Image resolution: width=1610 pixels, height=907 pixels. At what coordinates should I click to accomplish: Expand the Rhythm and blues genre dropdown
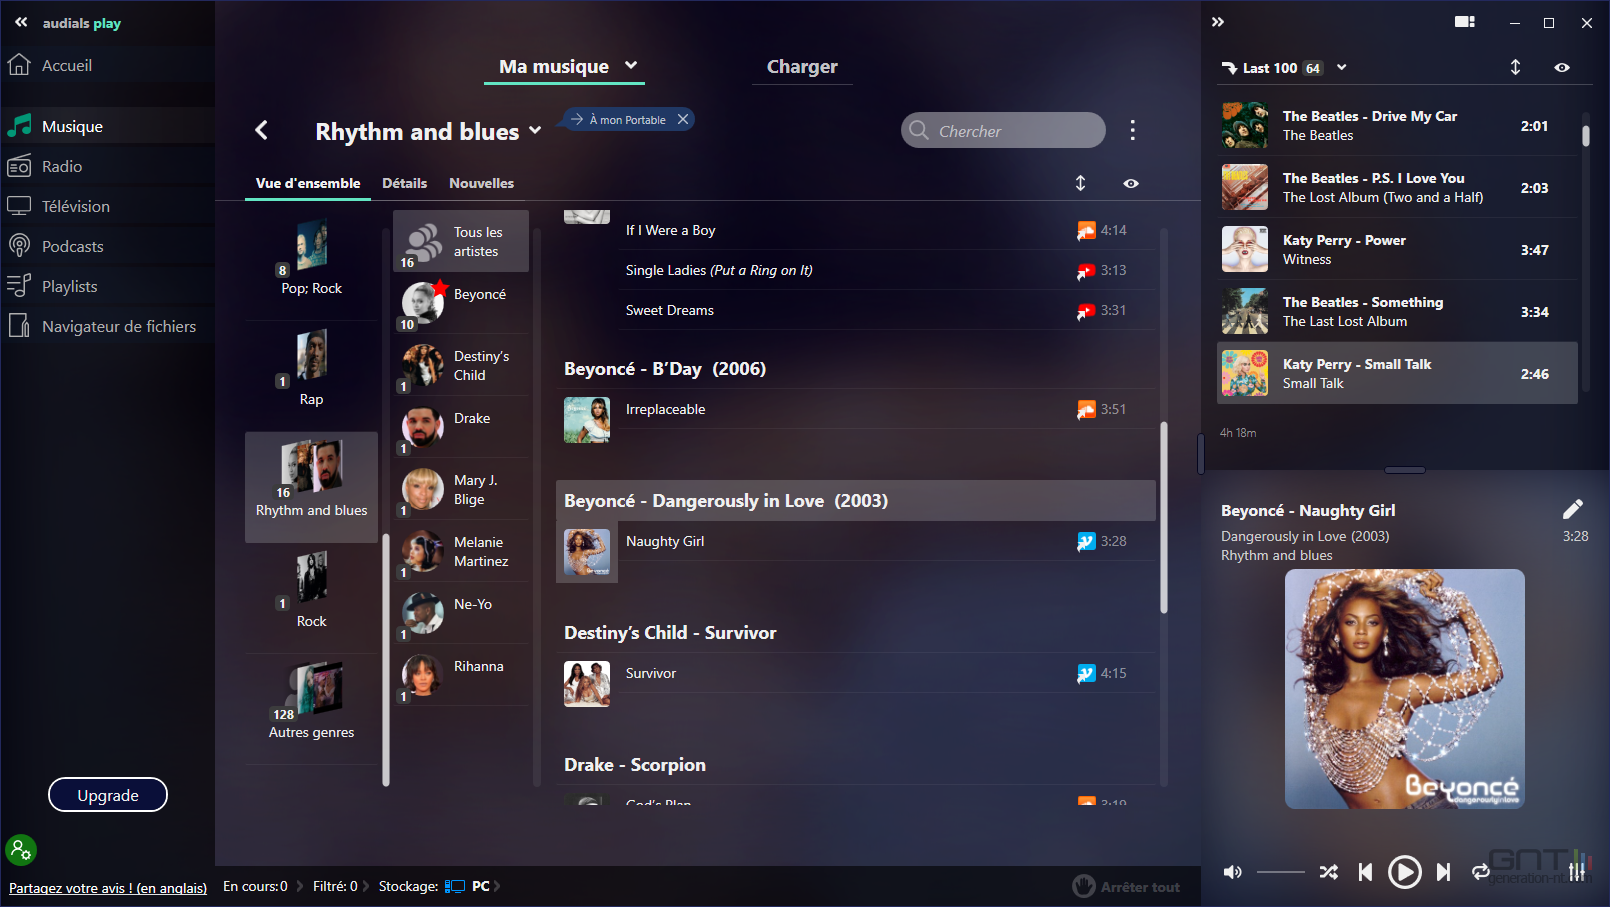[535, 130]
